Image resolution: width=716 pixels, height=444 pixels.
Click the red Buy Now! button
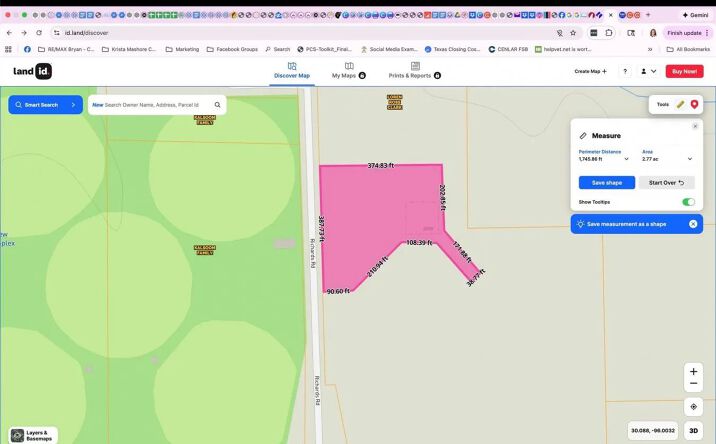[684, 71]
